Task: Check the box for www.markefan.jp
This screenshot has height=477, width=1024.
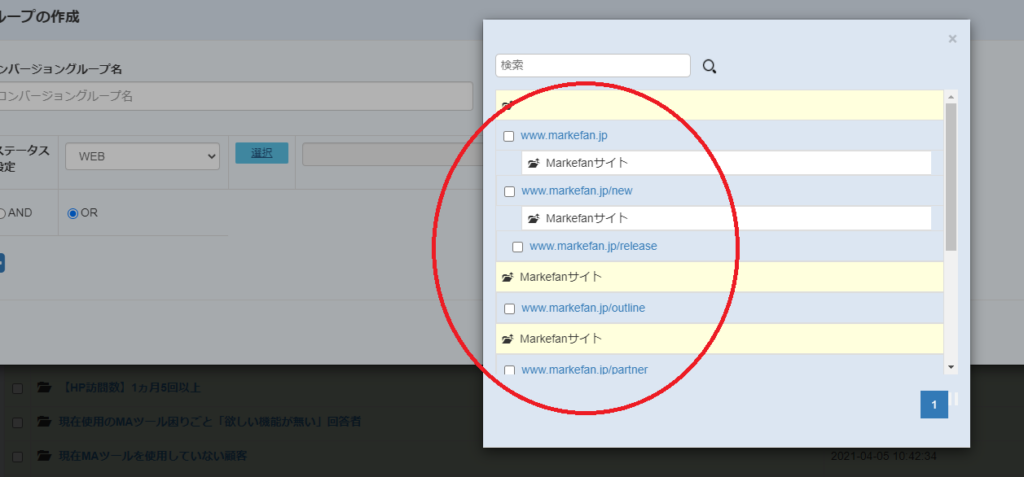Action: (509, 137)
